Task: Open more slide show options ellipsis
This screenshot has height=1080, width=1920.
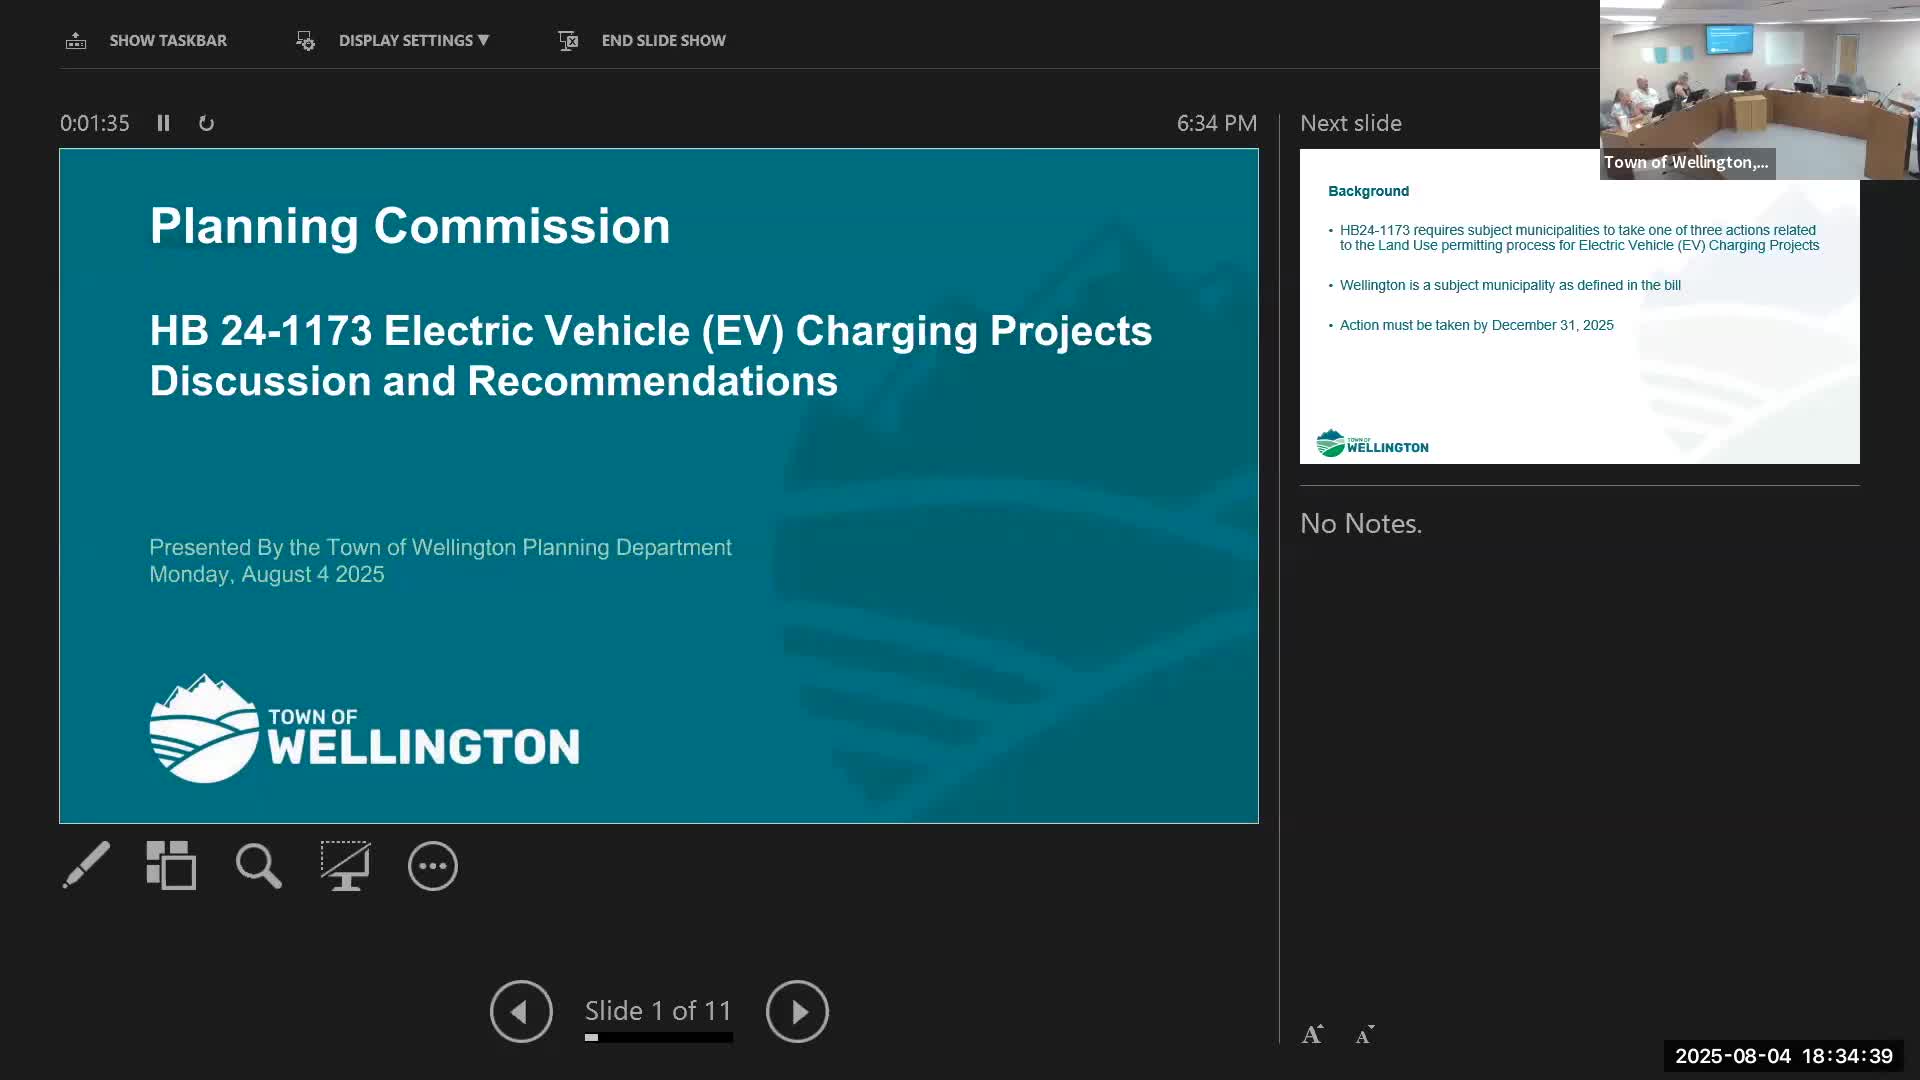Action: (x=432, y=865)
